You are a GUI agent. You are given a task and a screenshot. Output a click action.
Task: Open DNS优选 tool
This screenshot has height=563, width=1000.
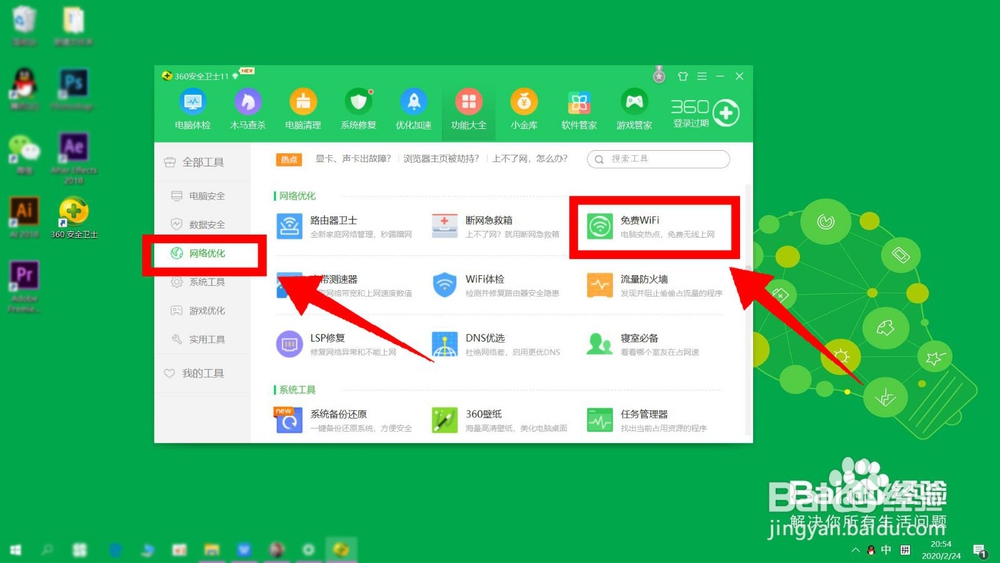click(x=496, y=344)
